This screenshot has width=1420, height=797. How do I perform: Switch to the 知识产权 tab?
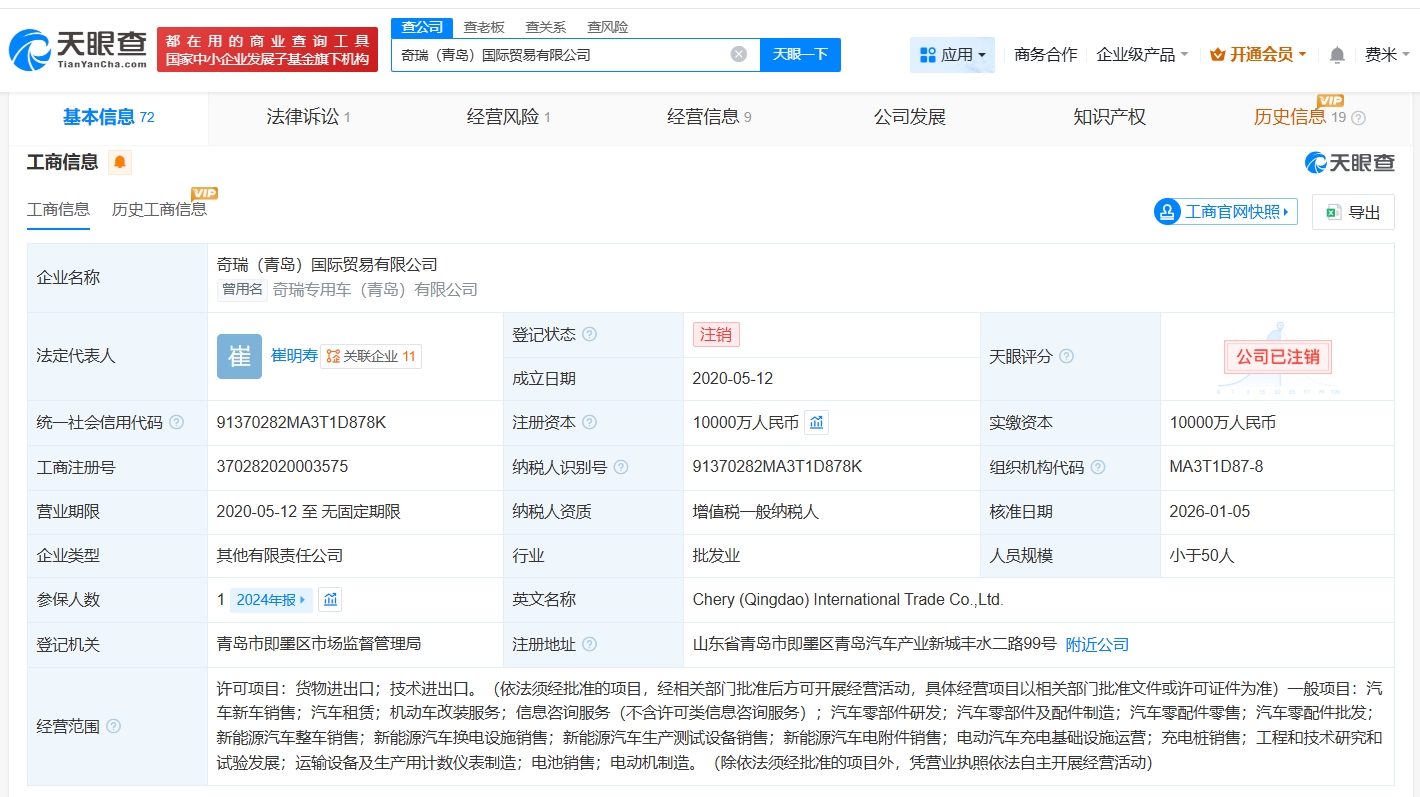pyautogui.click(x=1109, y=117)
